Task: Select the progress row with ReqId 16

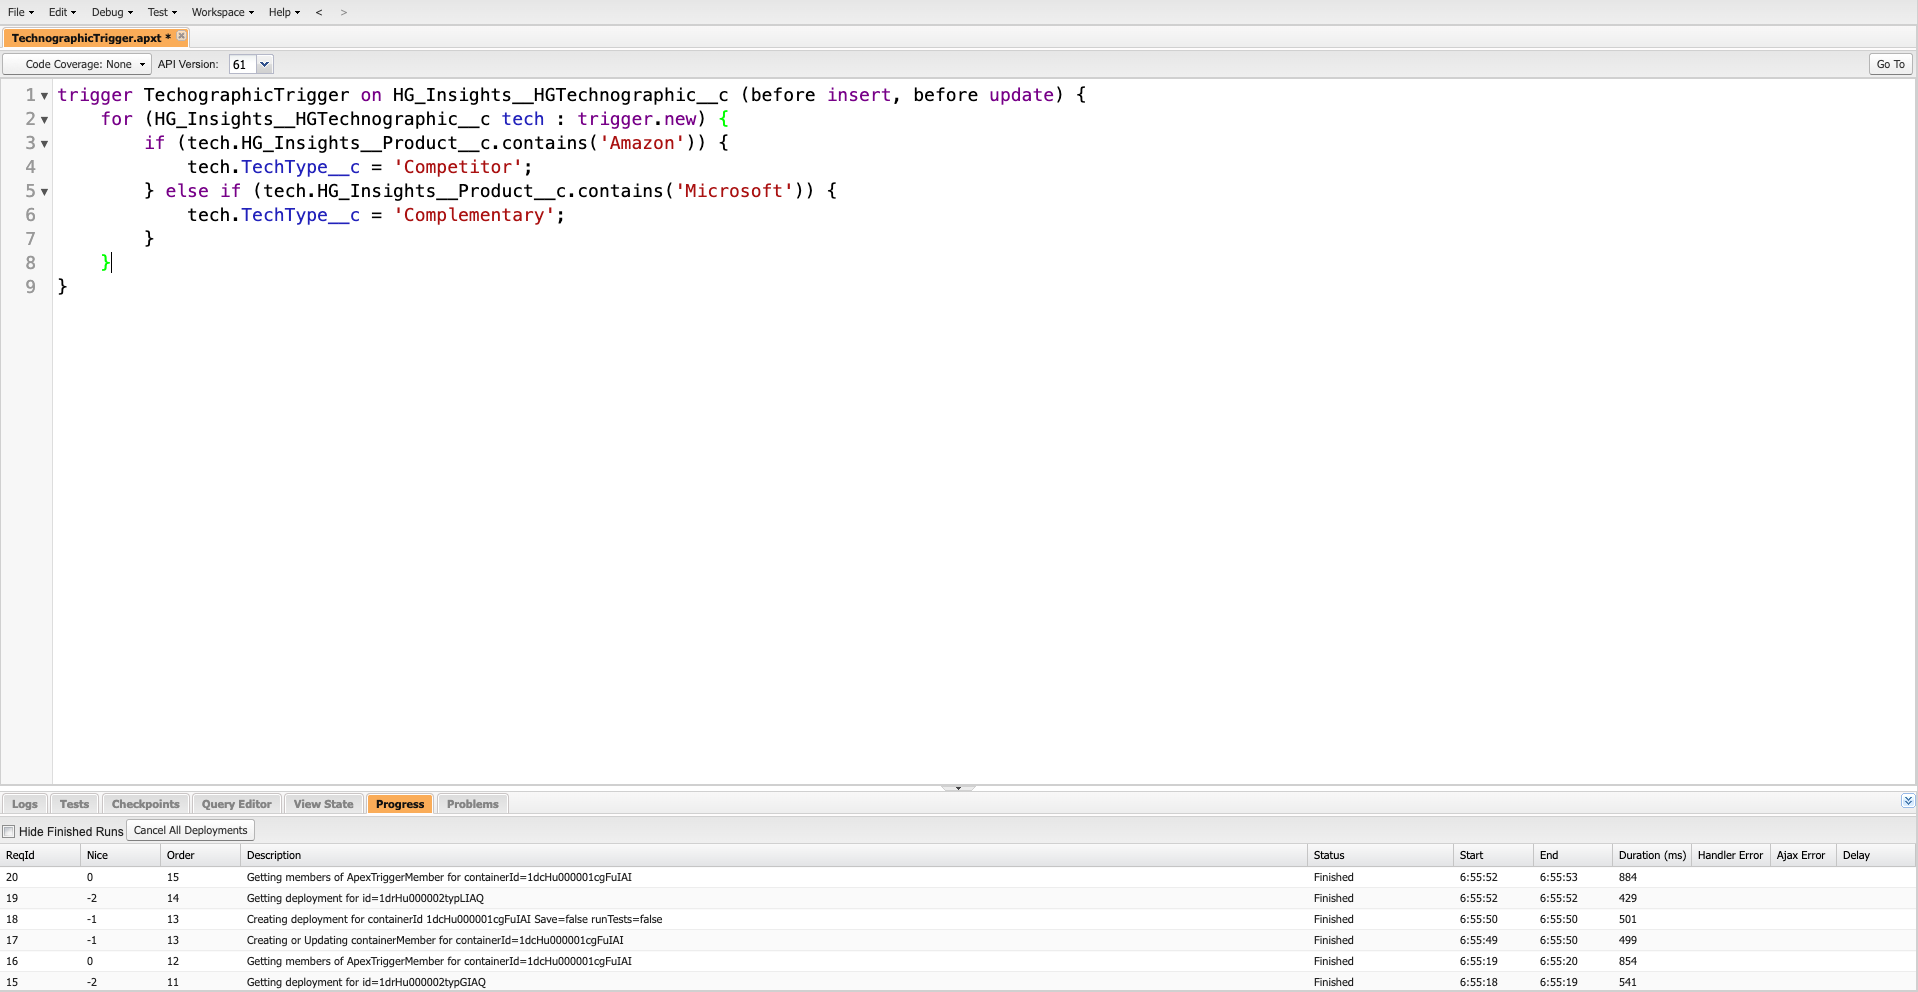Action: click(x=958, y=961)
